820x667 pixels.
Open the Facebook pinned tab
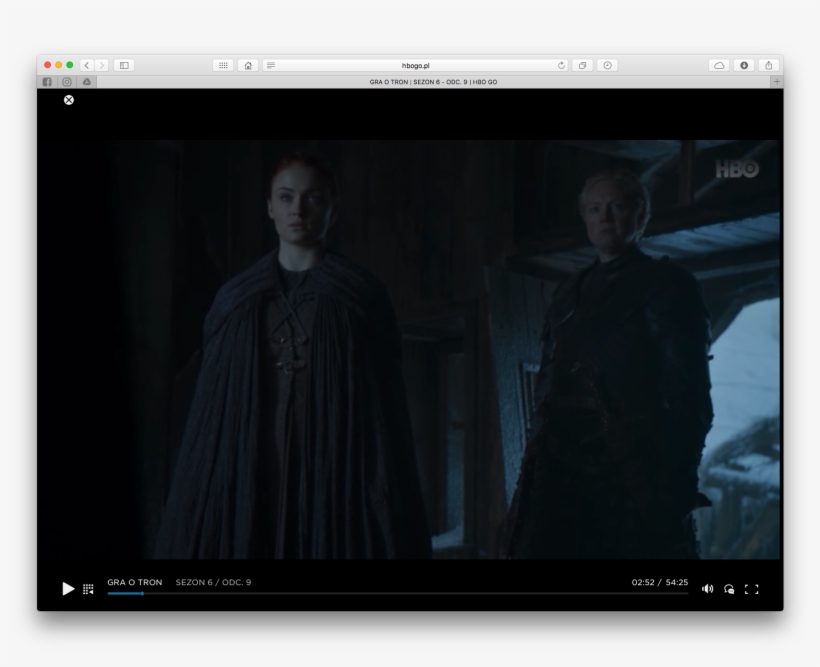point(47,82)
